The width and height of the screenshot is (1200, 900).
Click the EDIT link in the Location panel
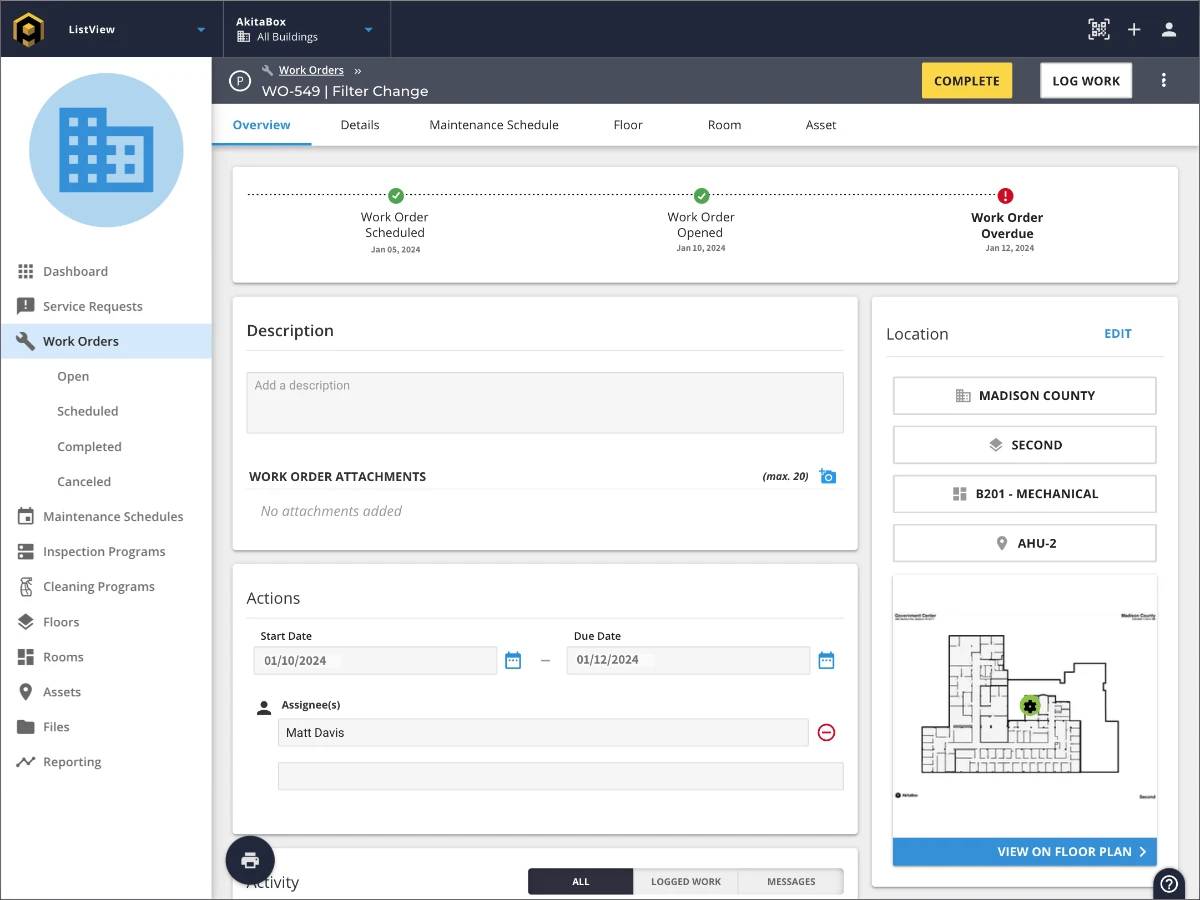click(x=1117, y=334)
